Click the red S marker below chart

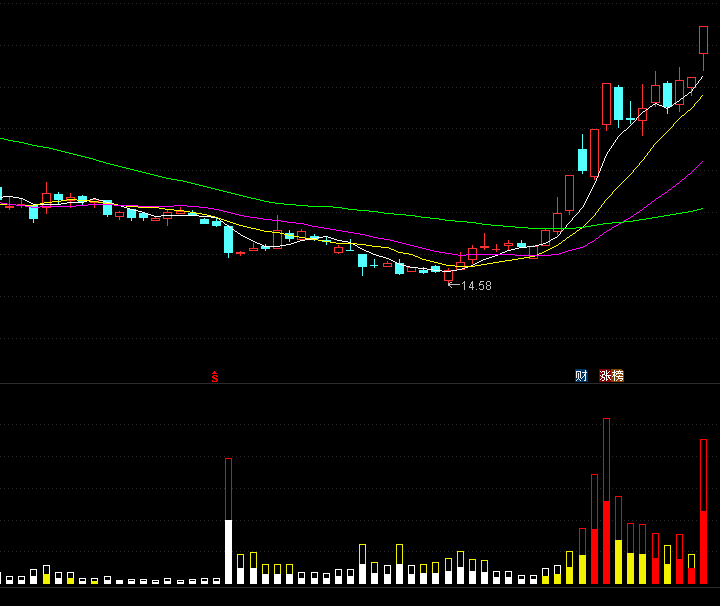tap(214, 377)
